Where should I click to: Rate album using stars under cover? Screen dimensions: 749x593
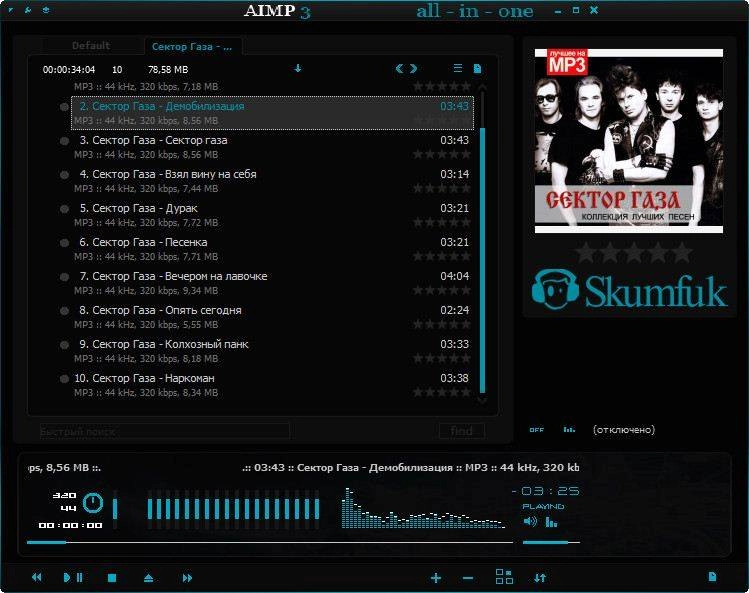[x=633, y=252]
